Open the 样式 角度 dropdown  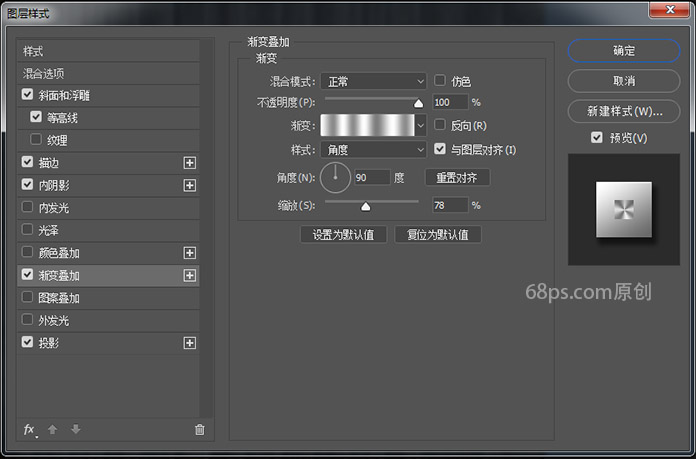coord(373,150)
